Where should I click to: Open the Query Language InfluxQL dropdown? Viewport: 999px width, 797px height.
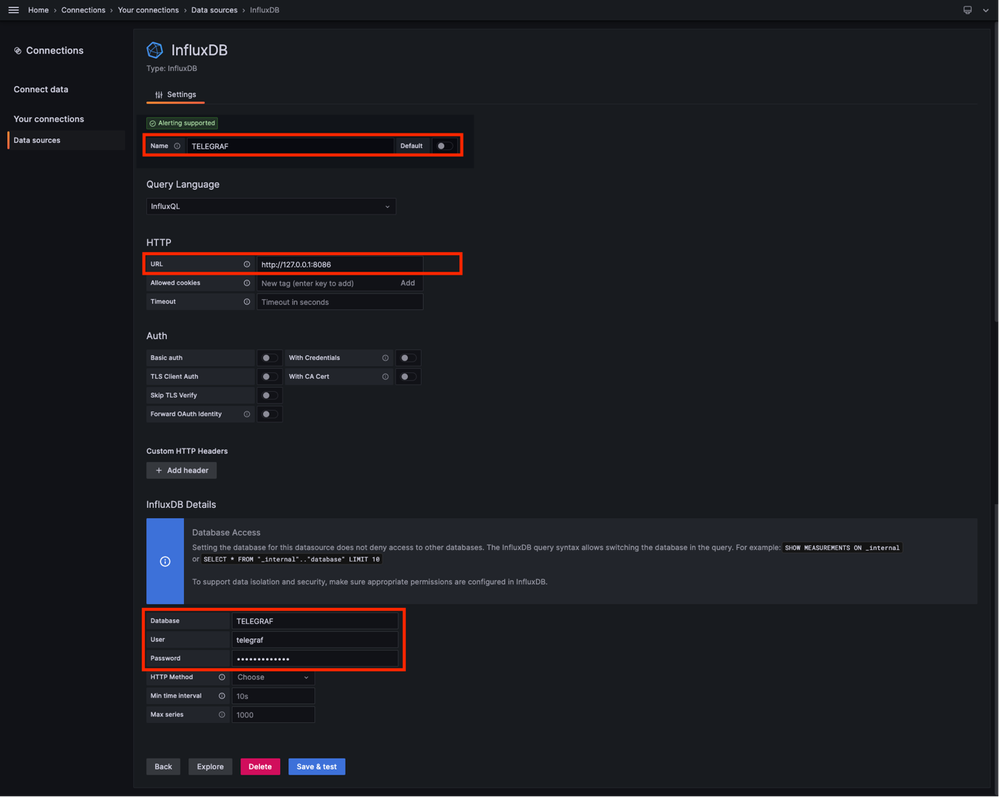click(x=271, y=206)
